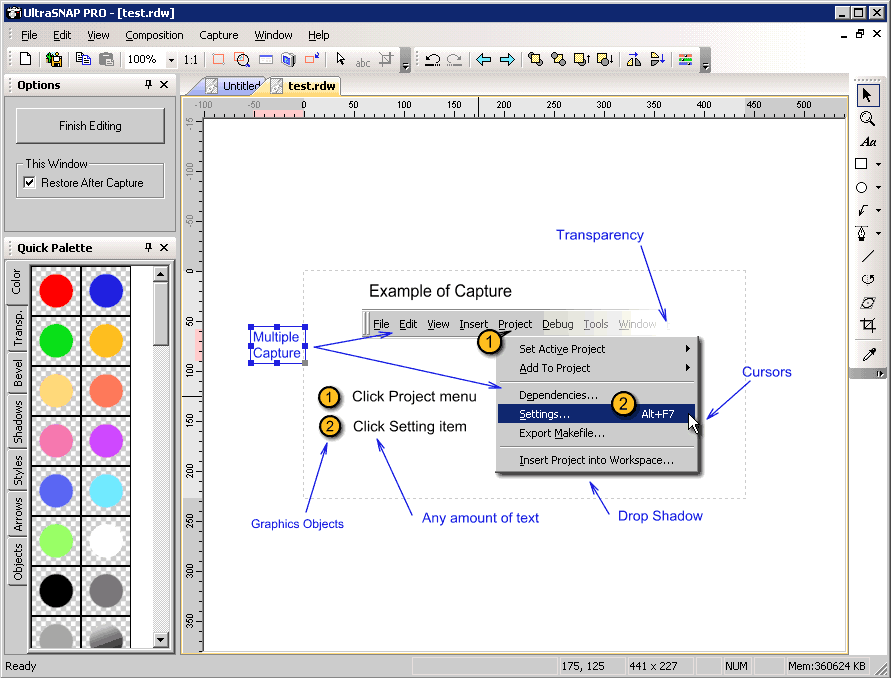Click the repeat last capture icon

312,59
